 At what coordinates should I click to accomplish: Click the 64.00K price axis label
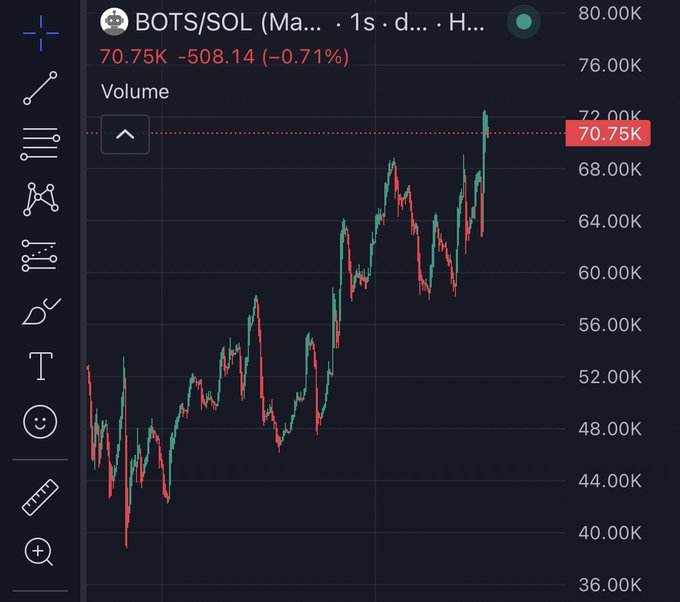(610, 221)
